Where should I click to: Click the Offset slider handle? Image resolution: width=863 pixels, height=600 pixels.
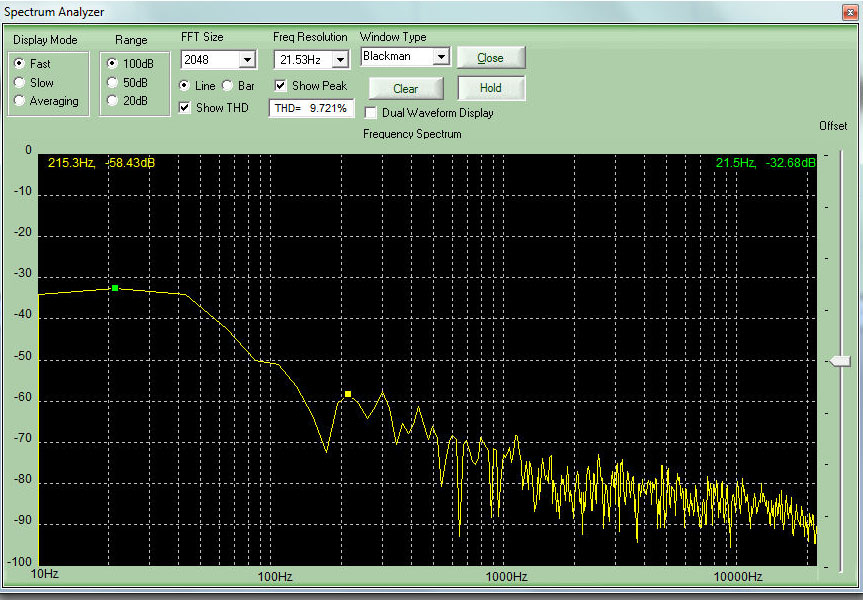pos(841,361)
